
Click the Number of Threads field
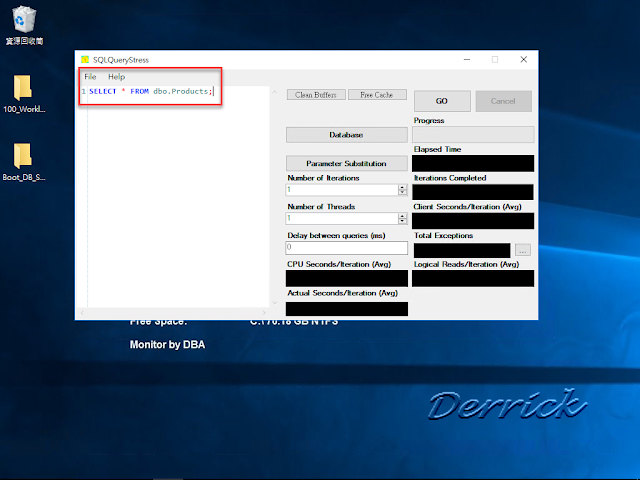342,218
